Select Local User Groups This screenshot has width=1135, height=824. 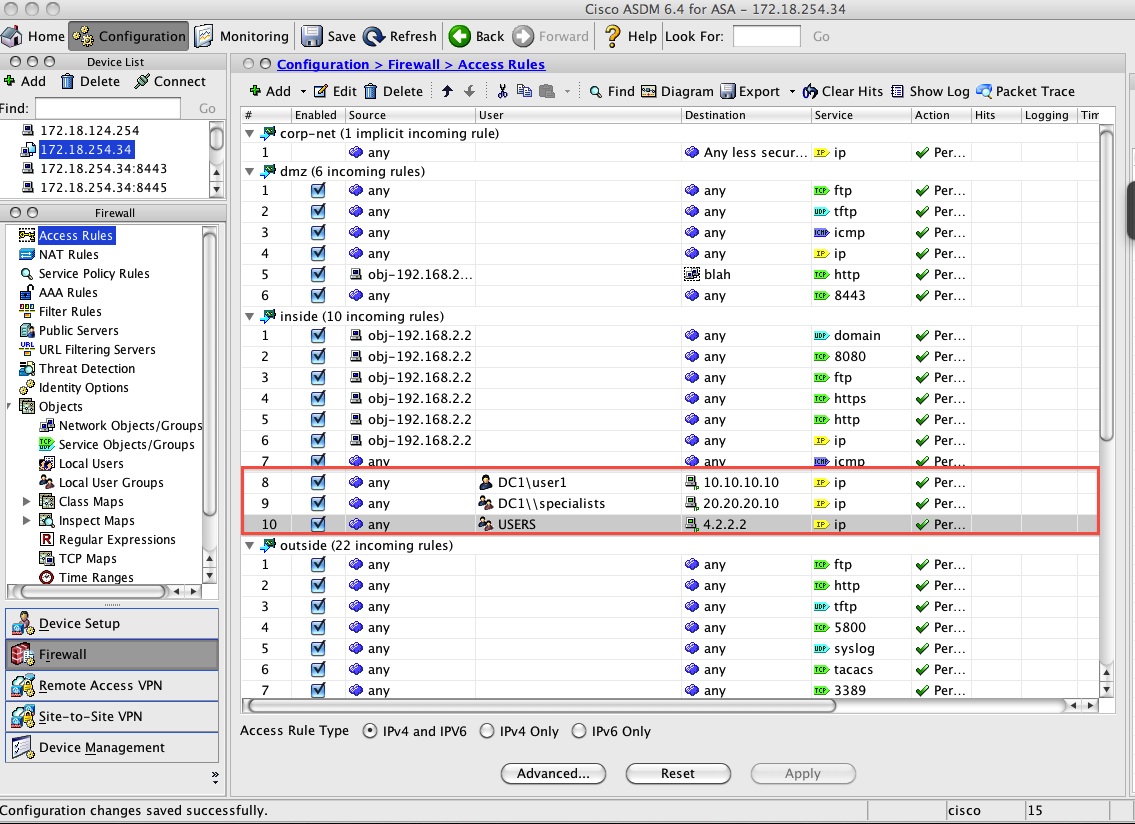point(111,482)
